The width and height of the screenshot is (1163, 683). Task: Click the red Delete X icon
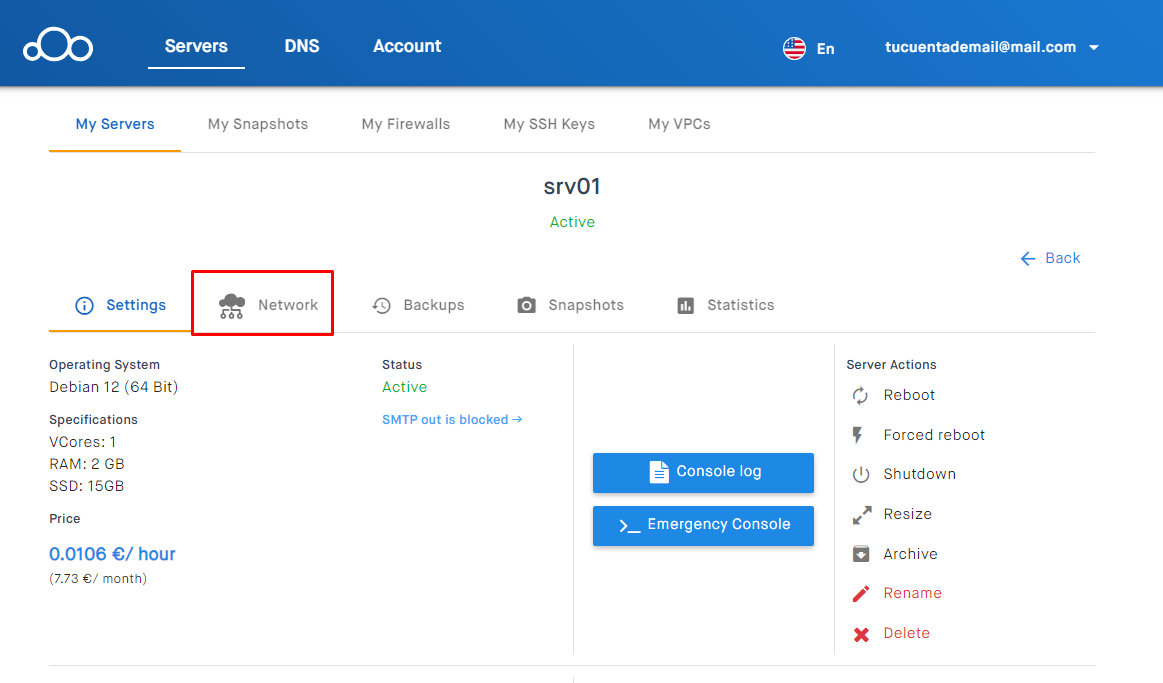(x=860, y=634)
